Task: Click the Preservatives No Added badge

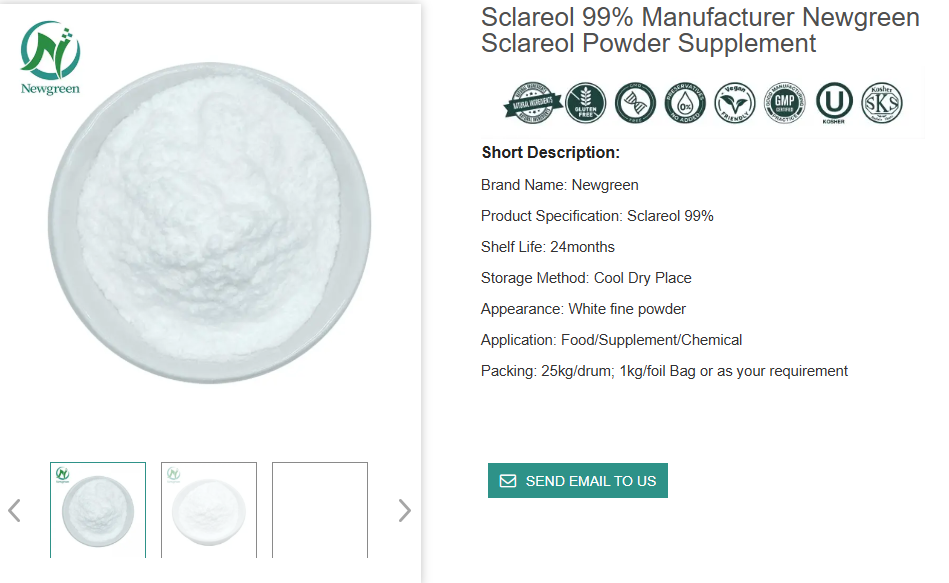Action: (685, 103)
